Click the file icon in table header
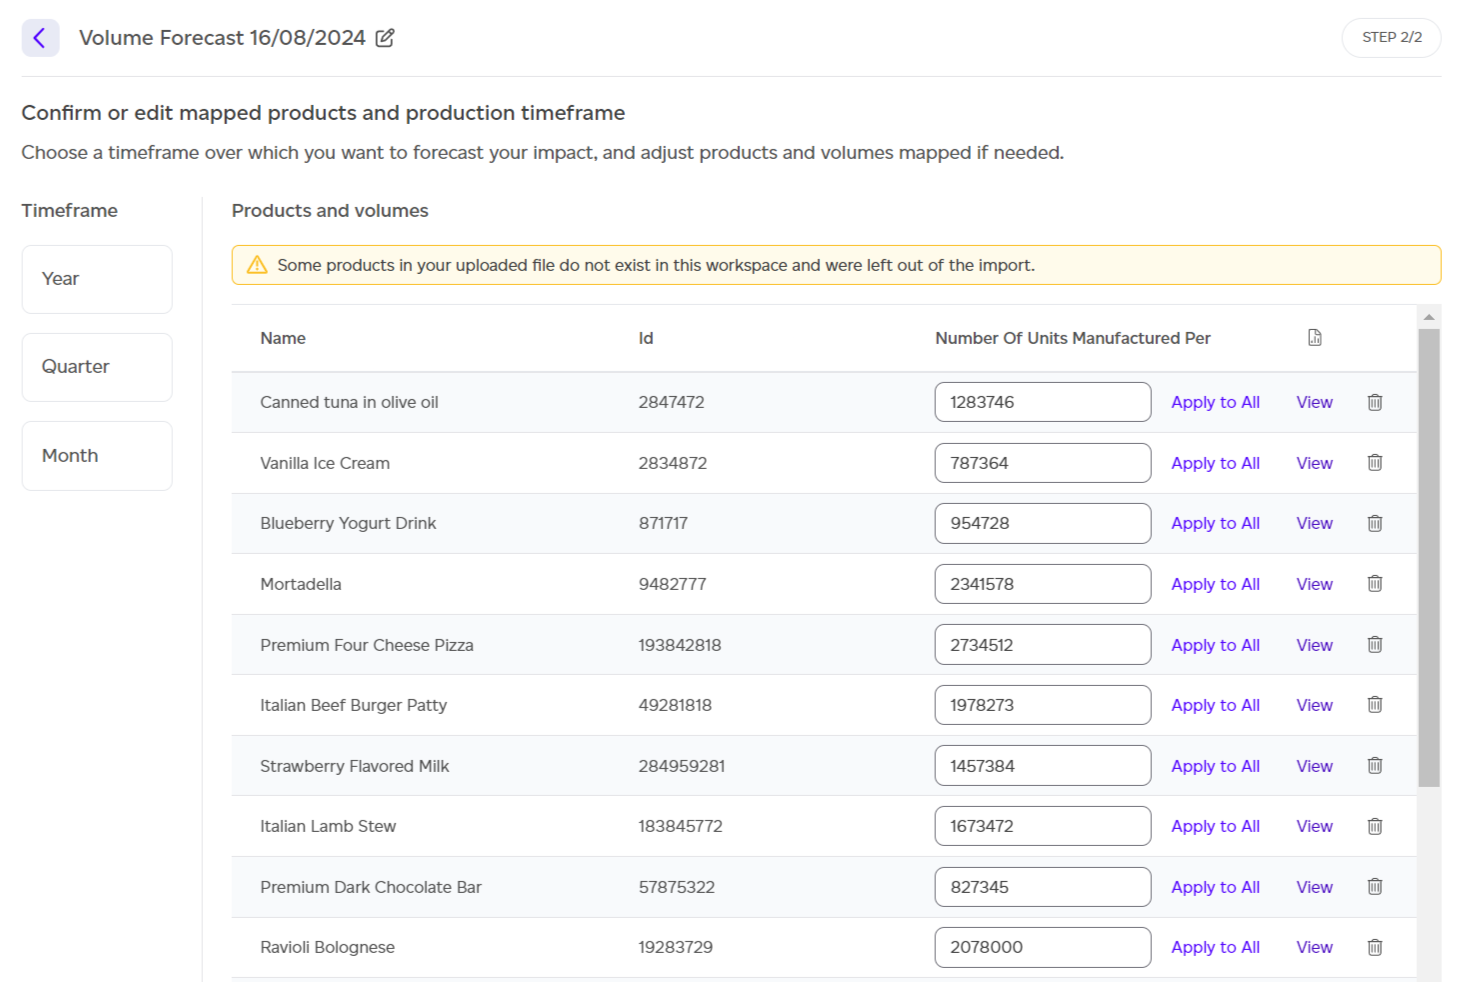 tap(1315, 338)
